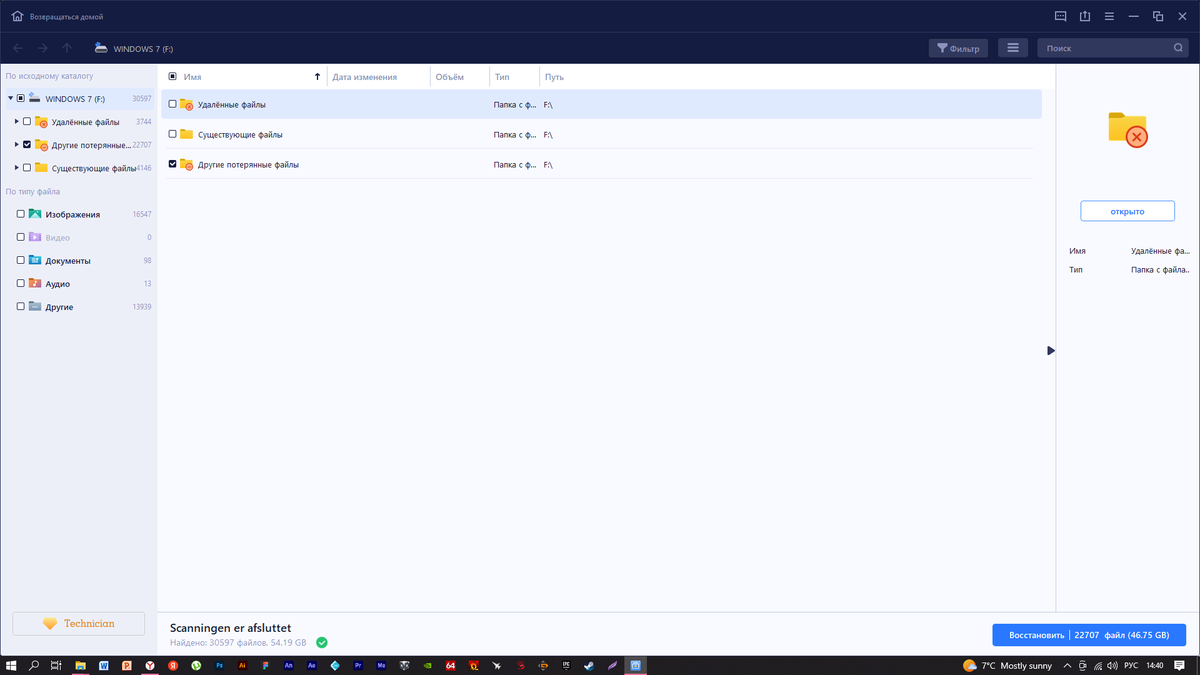Open Illustrator from the taskbar
This screenshot has width=1200, height=675.
(243, 665)
